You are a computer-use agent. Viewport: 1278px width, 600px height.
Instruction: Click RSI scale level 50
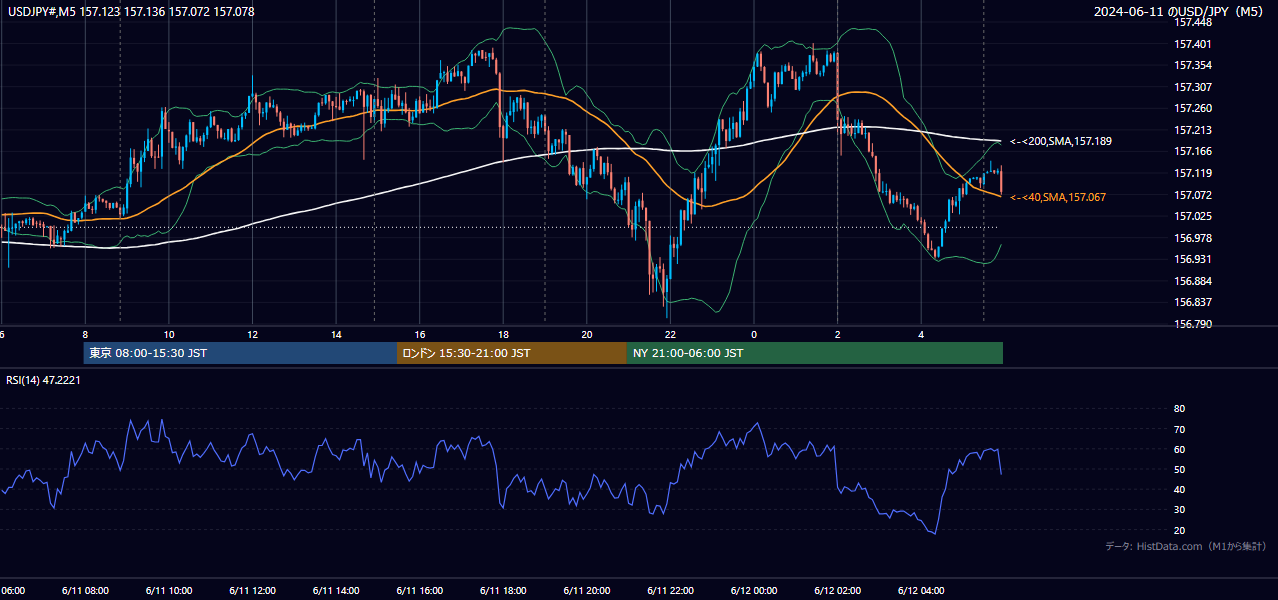1179,469
